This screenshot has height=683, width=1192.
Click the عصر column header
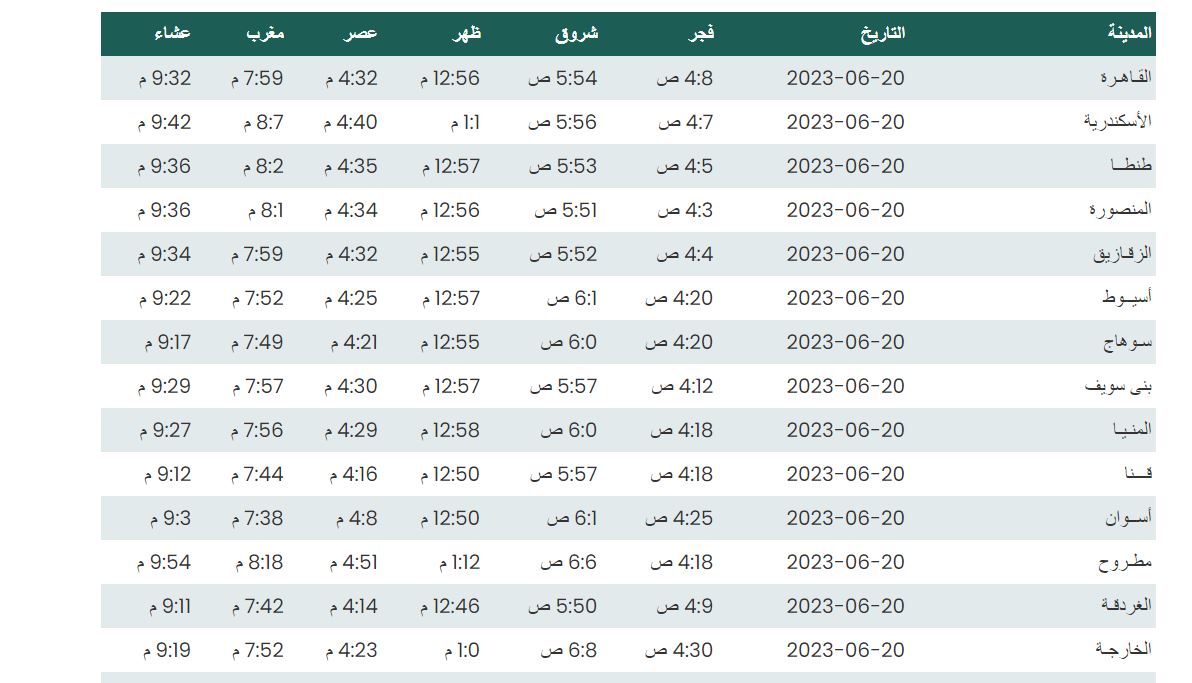click(362, 33)
